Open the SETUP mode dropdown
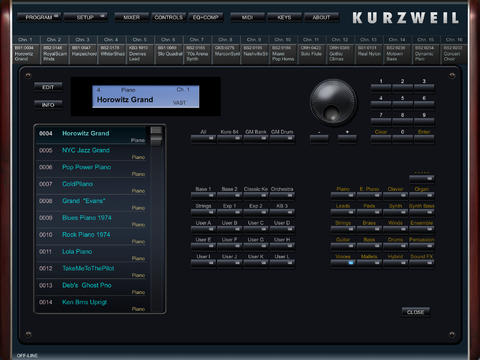The width and height of the screenshot is (480, 360). click(85, 17)
